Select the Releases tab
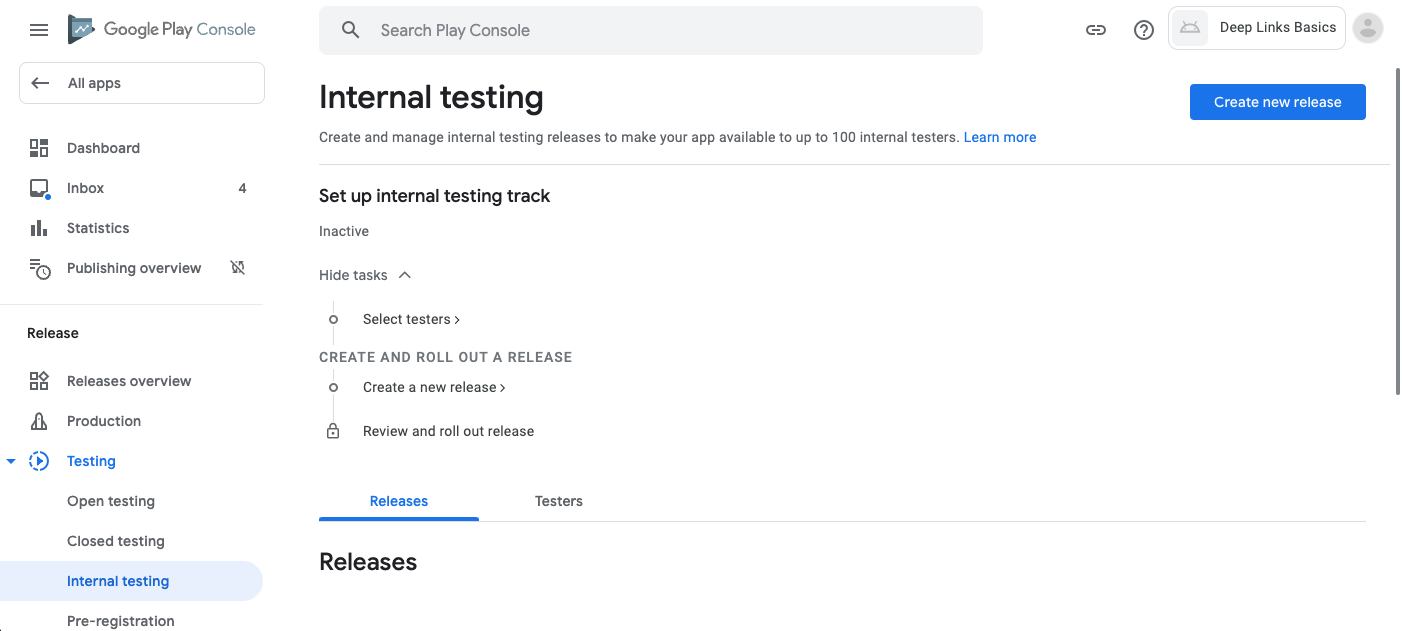Viewport: 1402px width, 631px height. [398, 501]
